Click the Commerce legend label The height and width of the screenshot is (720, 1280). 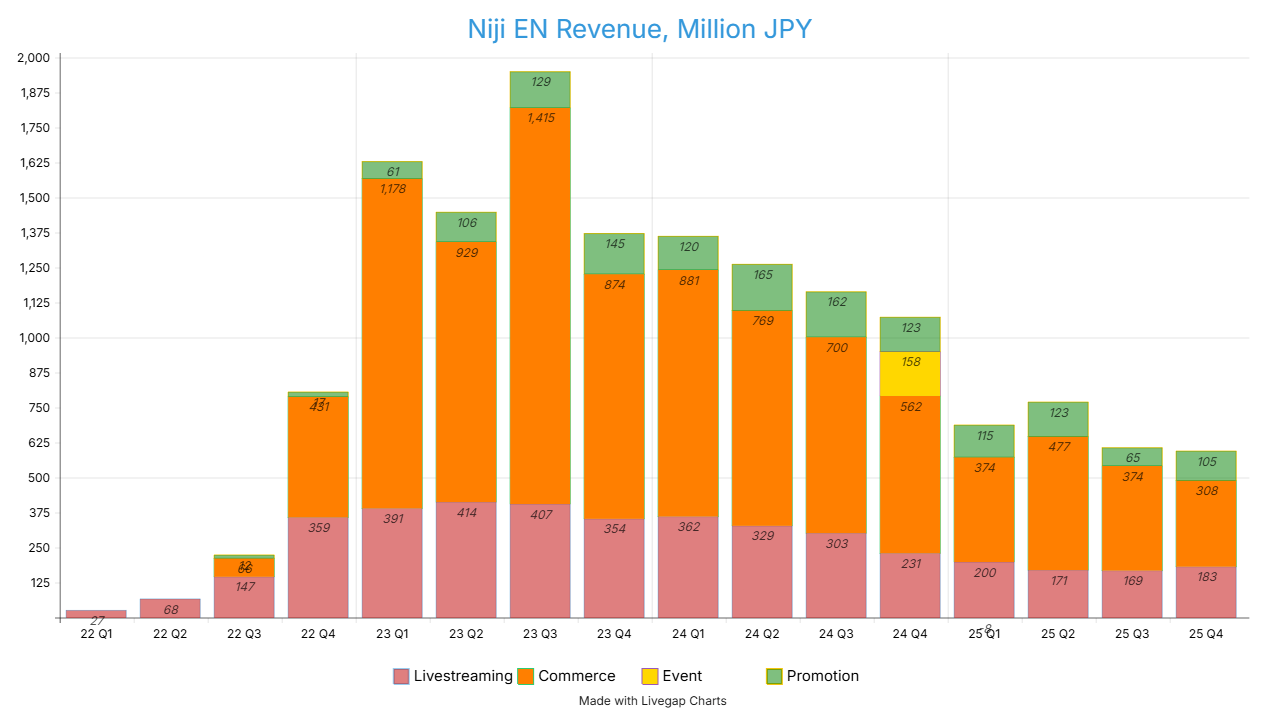click(x=577, y=676)
